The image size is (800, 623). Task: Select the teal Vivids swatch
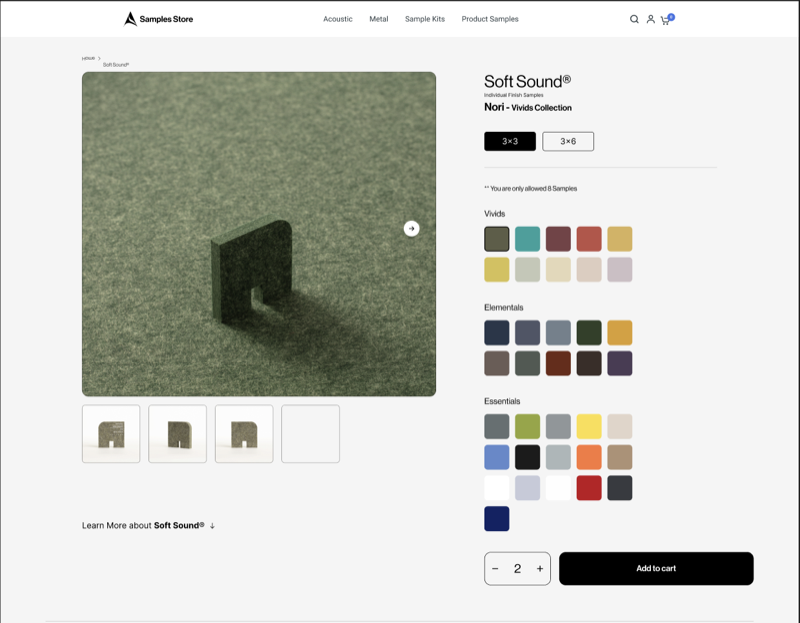[x=527, y=239]
